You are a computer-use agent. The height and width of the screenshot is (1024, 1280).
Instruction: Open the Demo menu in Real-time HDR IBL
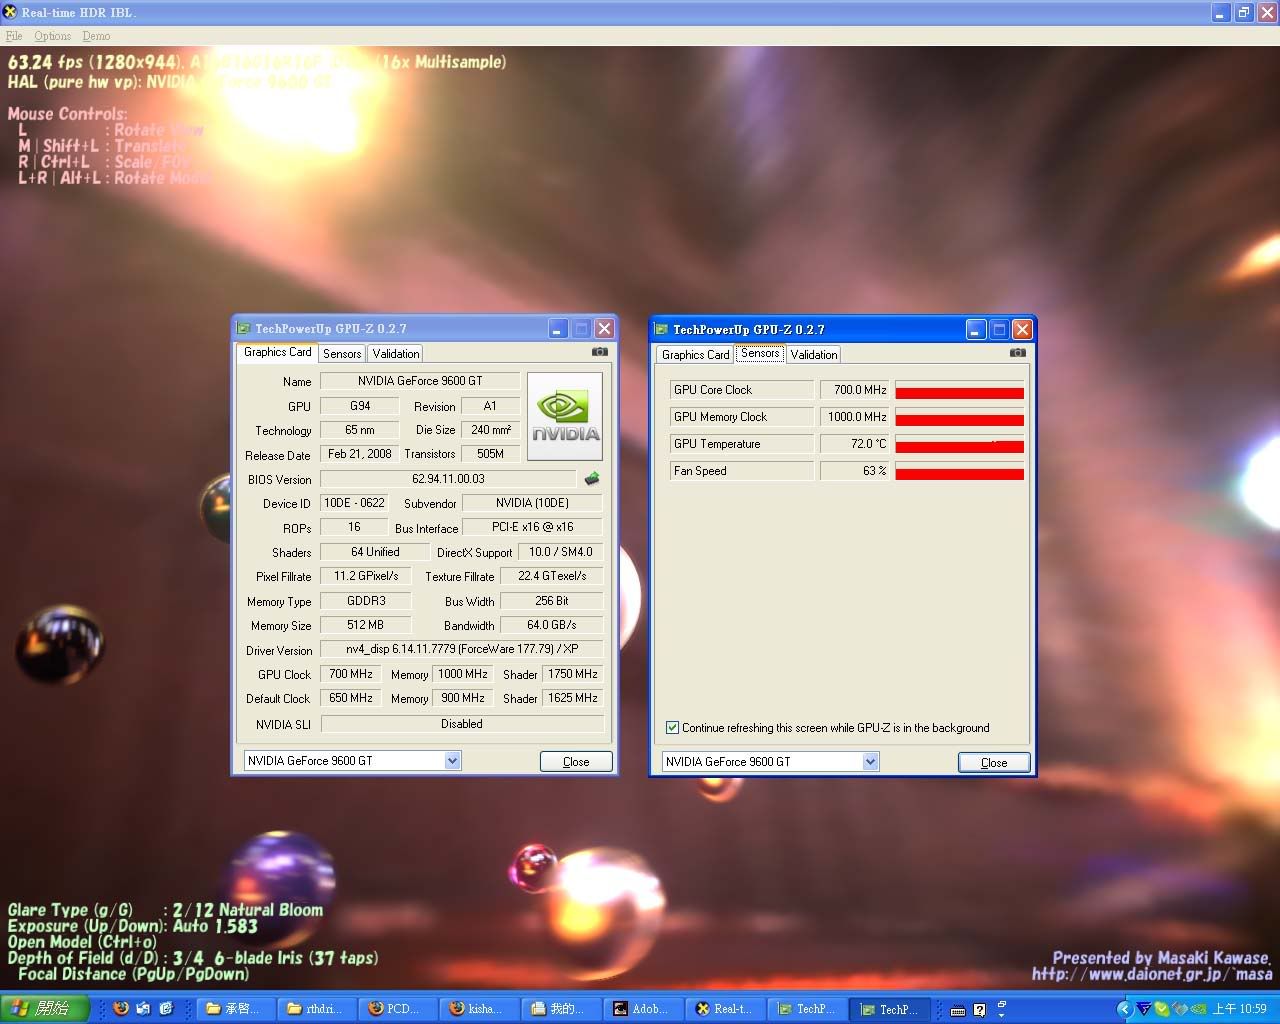pyautogui.click(x=96, y=36)
